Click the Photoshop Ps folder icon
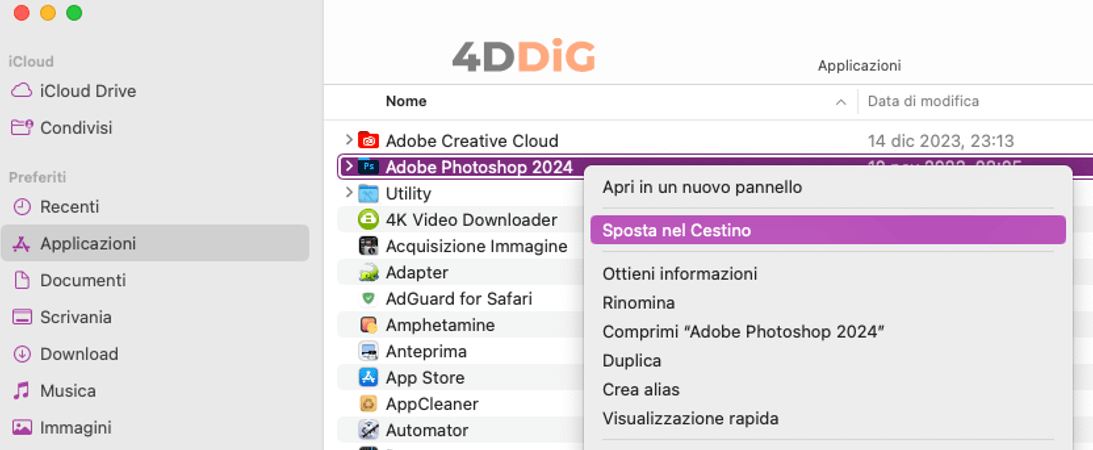1093x450 pixels. [x=367, y=167]
